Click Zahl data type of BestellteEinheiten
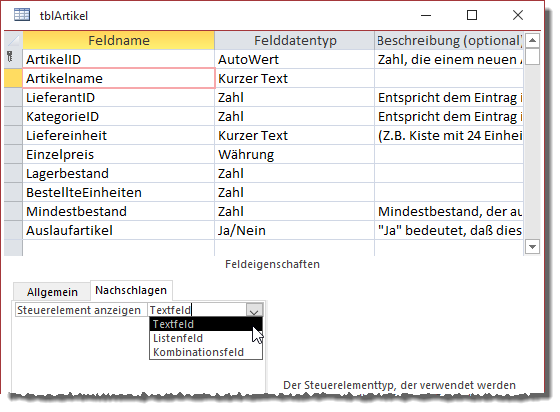 click(x=295, y=192)
